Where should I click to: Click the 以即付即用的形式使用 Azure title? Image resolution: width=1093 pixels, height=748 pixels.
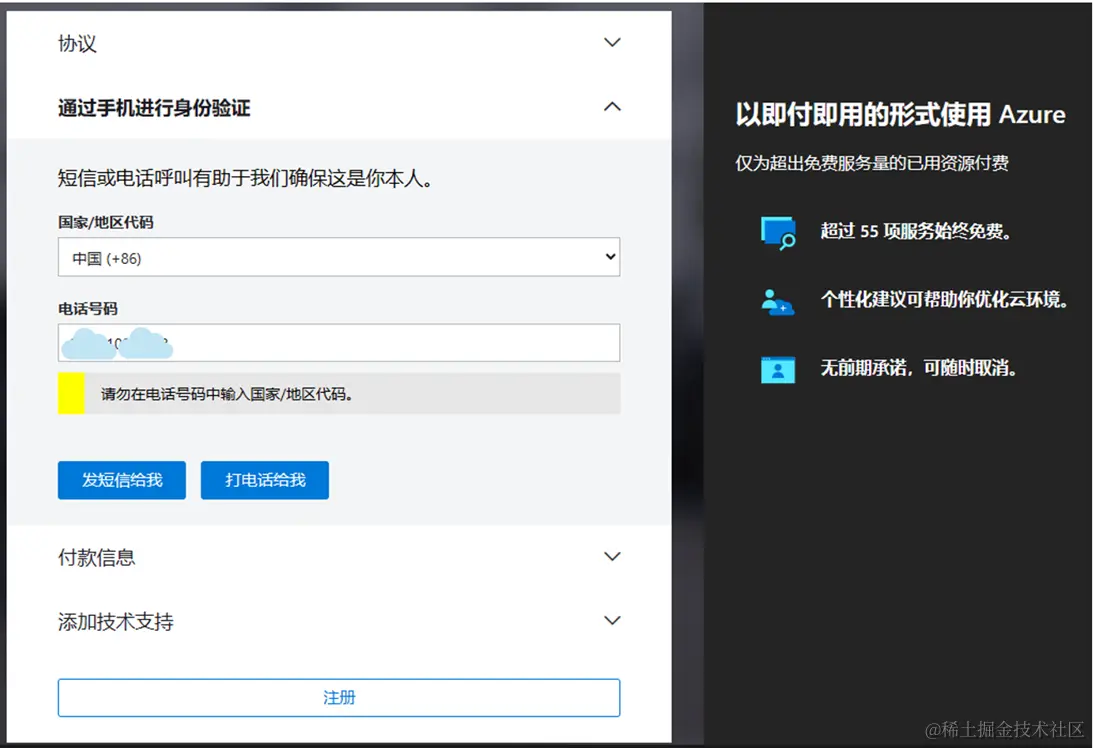pos(901,114)
